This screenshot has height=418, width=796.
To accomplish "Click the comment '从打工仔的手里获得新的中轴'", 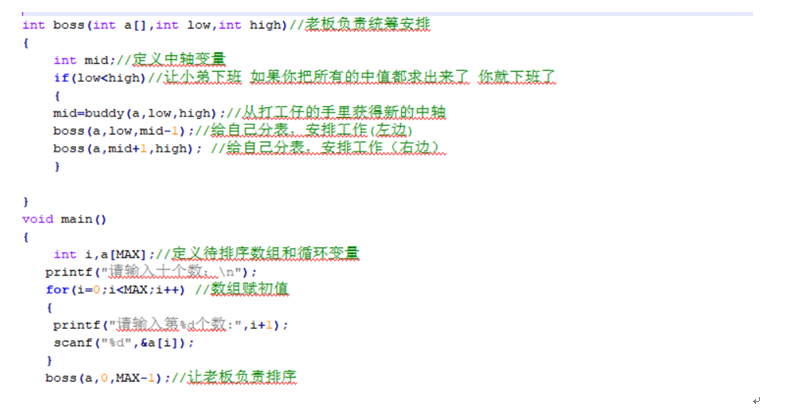I will click(x=344, y=112).
